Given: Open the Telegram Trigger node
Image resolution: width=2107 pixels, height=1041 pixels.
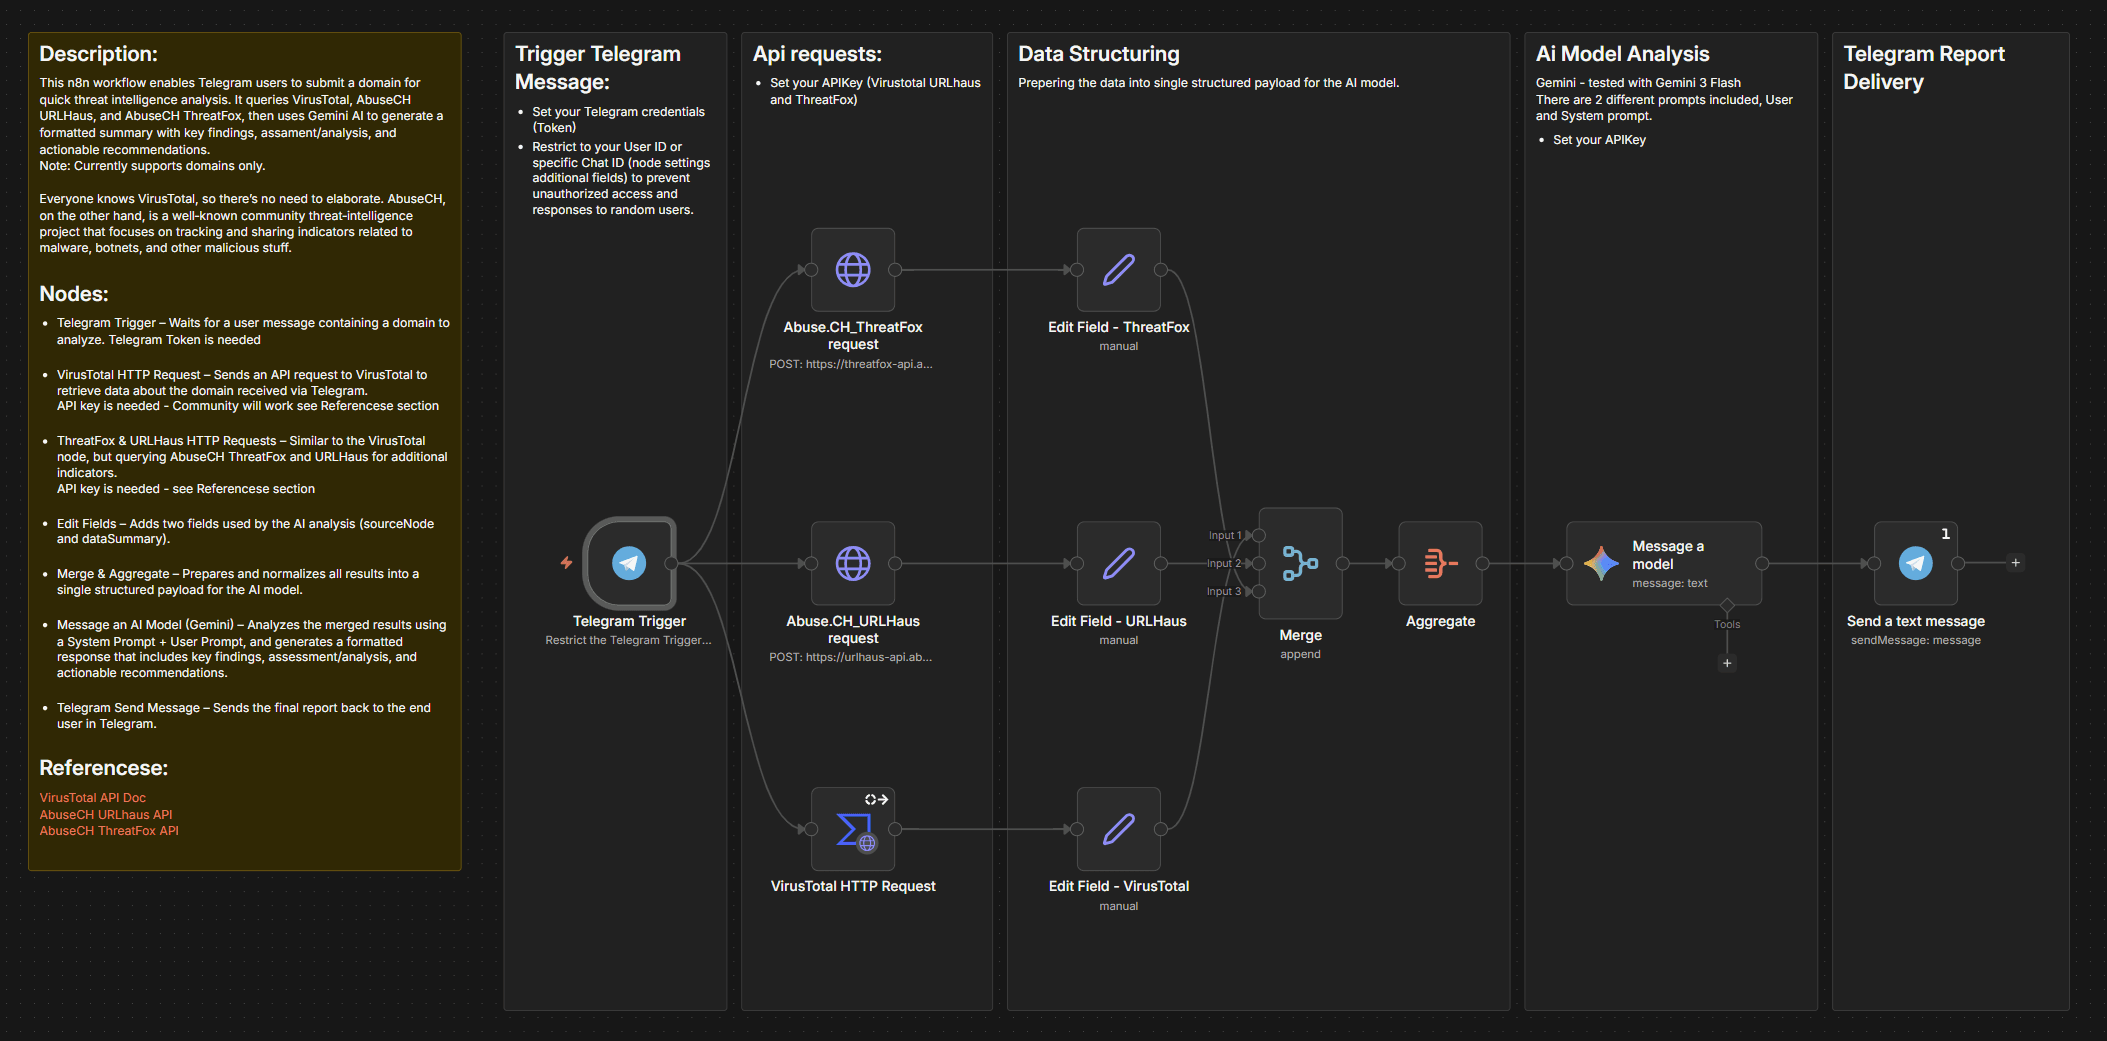Looking at the screenshot, I should [x=629, y=563].
